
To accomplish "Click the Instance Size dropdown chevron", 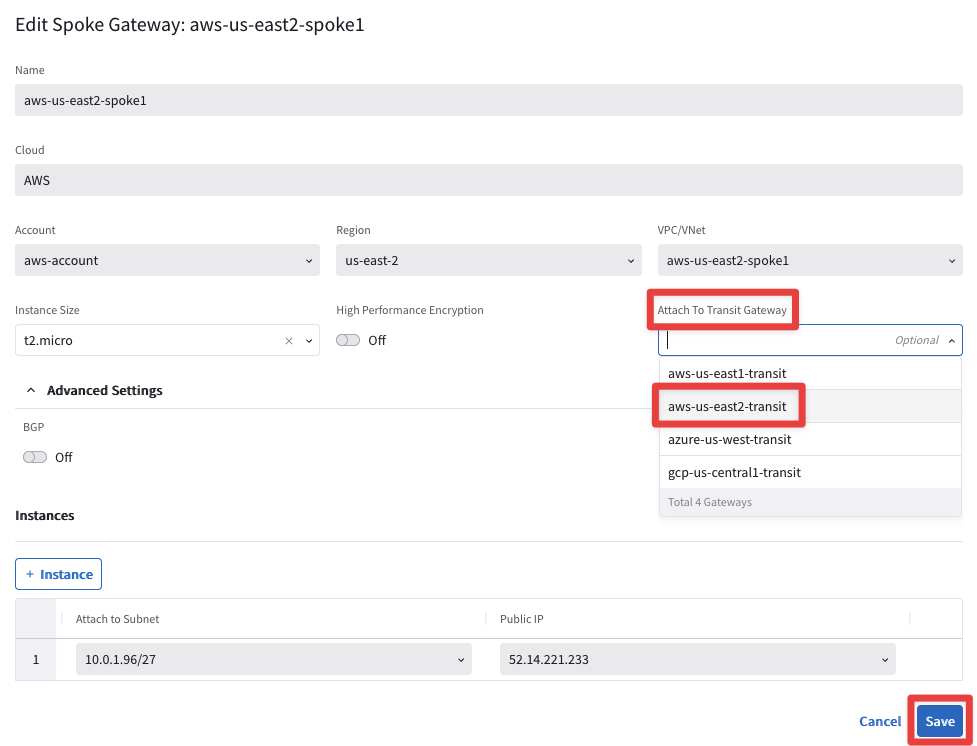I will (309, 341).
